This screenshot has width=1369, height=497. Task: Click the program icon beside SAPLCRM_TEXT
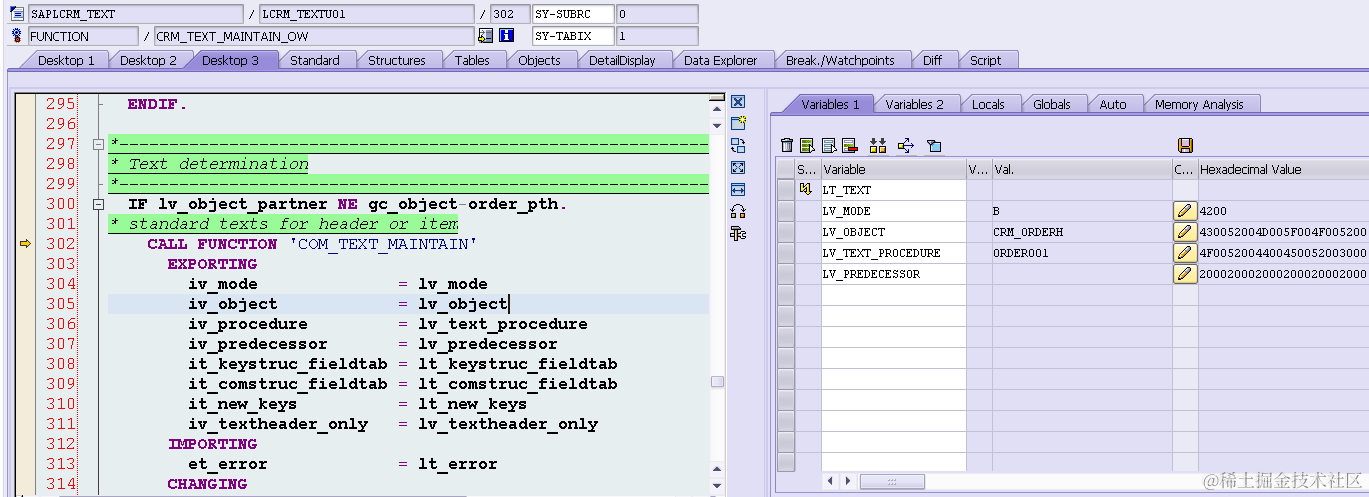click(x=16, y=14)
